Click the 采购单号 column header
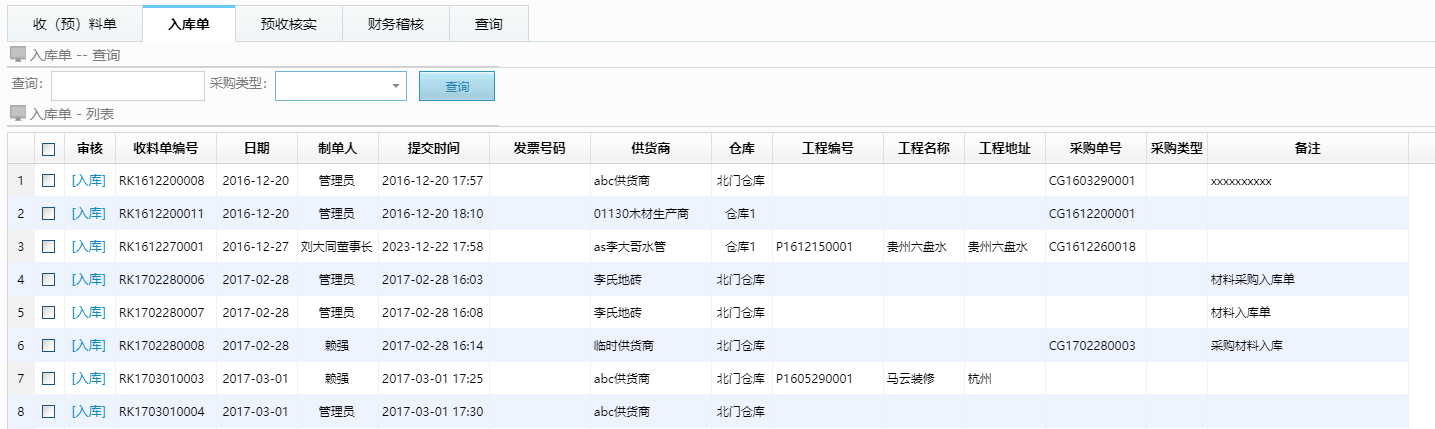Image resolution: width=1435 pixels, height=429 pixels. click(x=1096, y=148)
